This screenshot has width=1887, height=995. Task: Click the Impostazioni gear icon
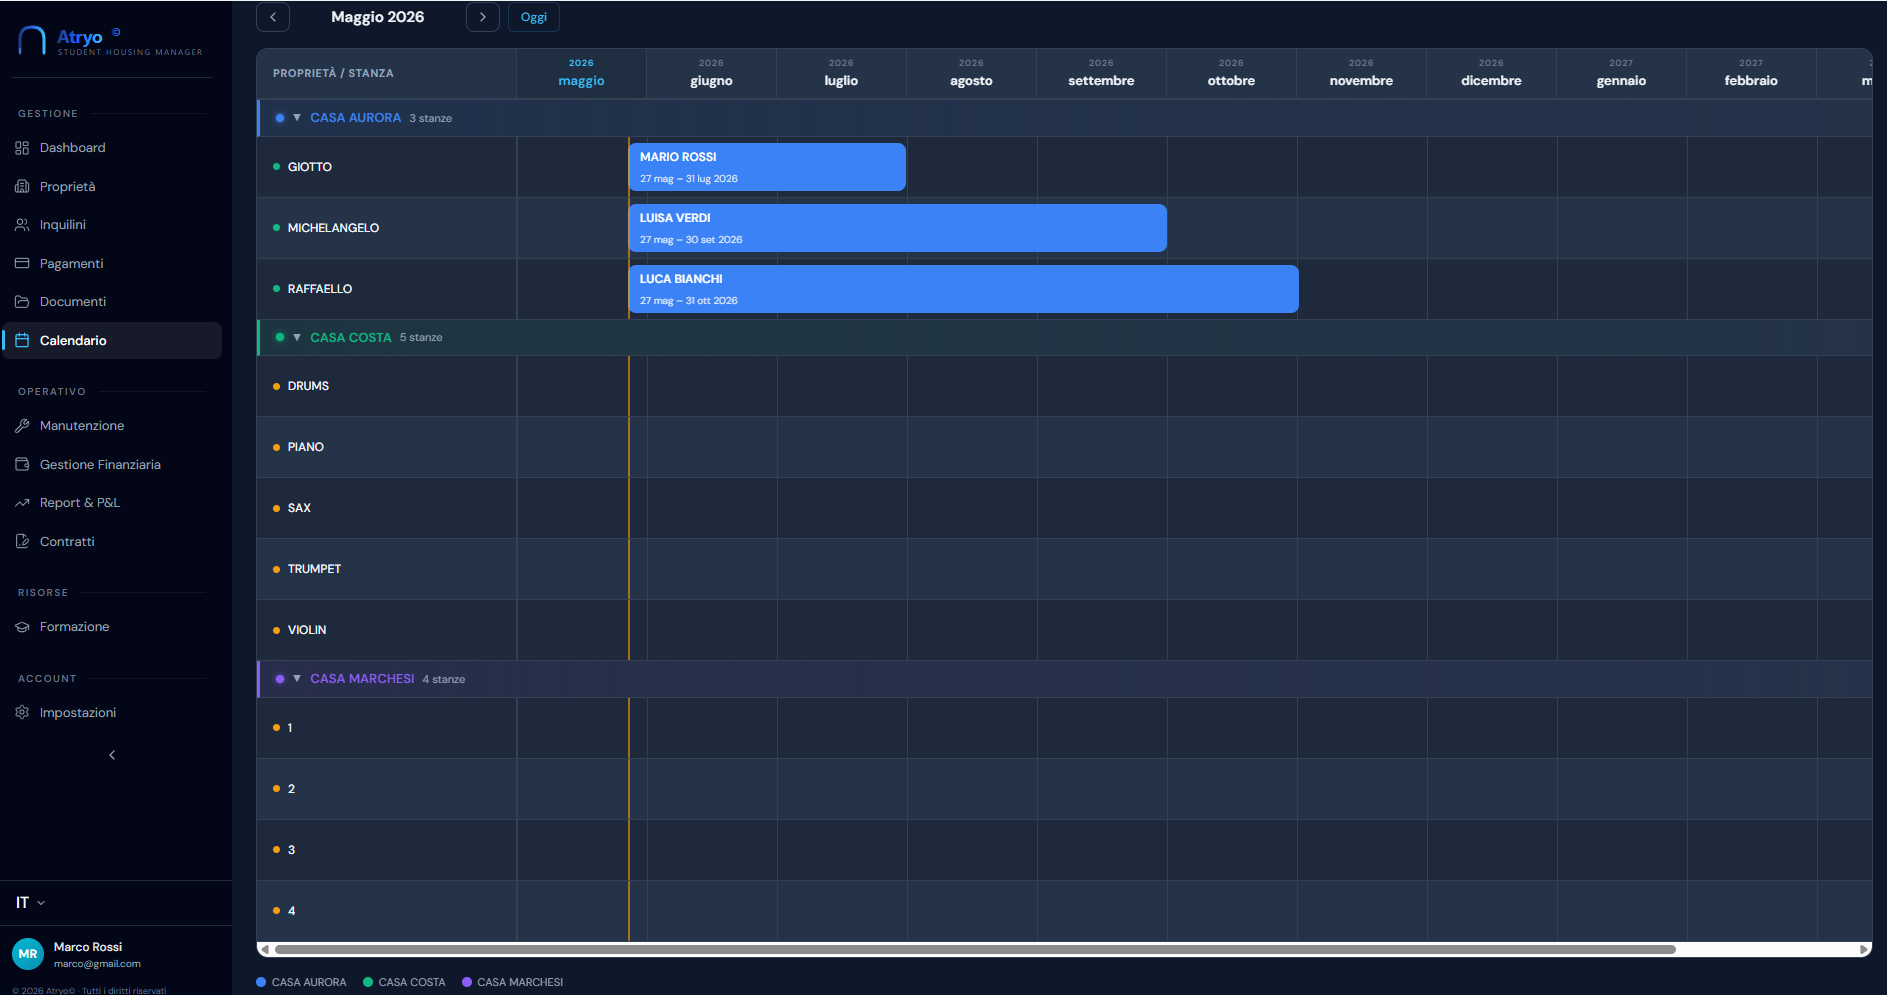pyautogui.click(x=22, y=712)
